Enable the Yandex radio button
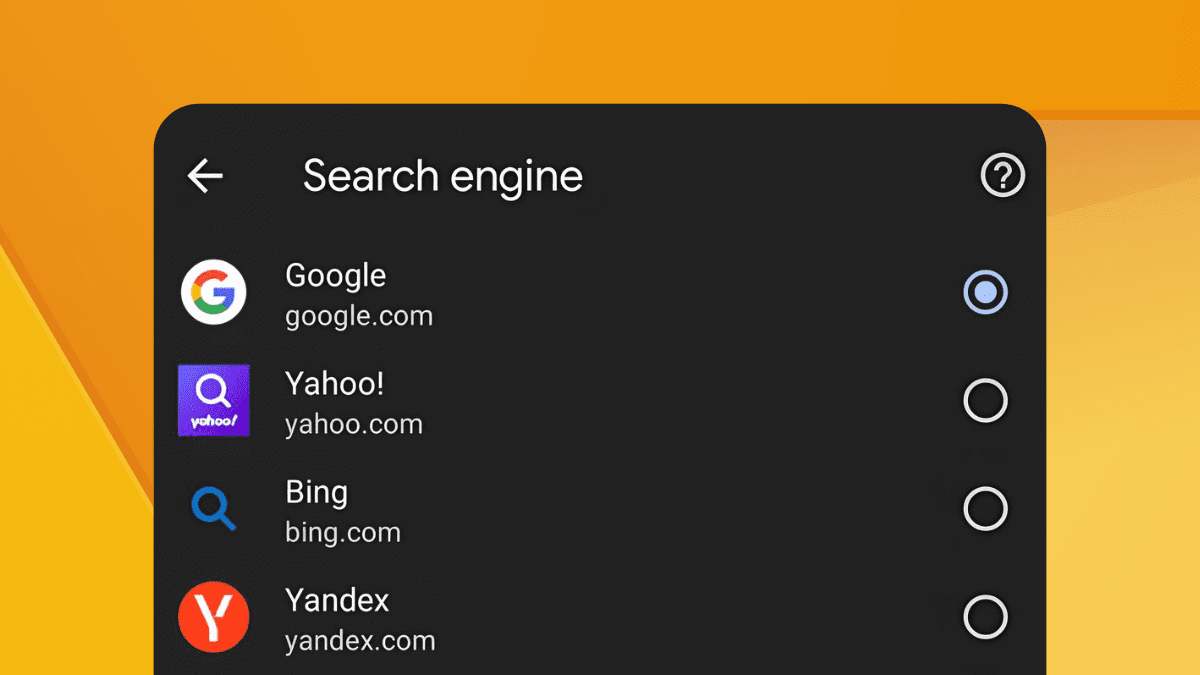This screenshot has width=1200, height=675. pos(985,616)
